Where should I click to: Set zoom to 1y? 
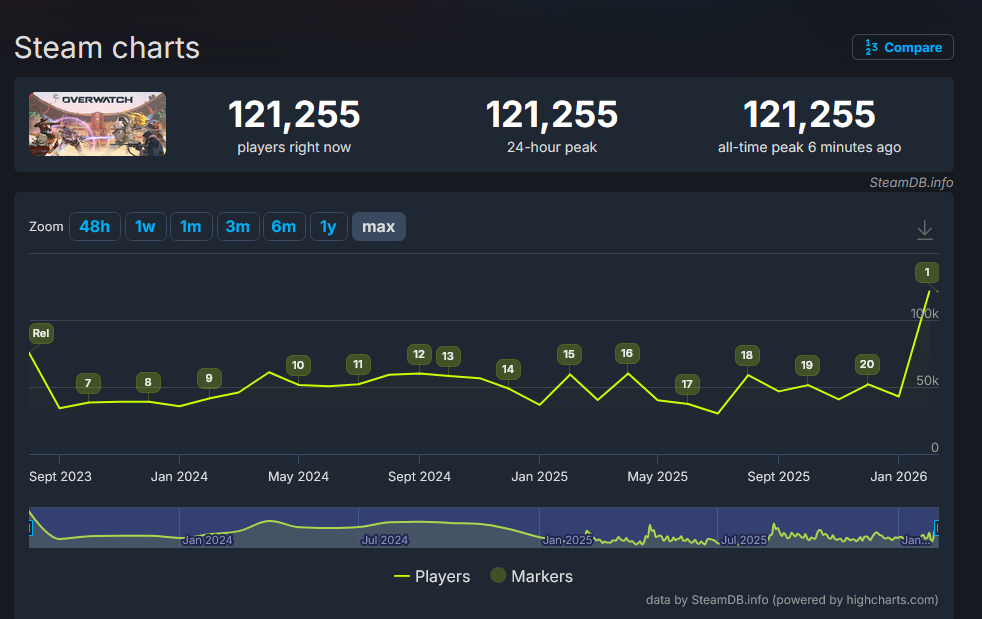[x=328, y=227]
